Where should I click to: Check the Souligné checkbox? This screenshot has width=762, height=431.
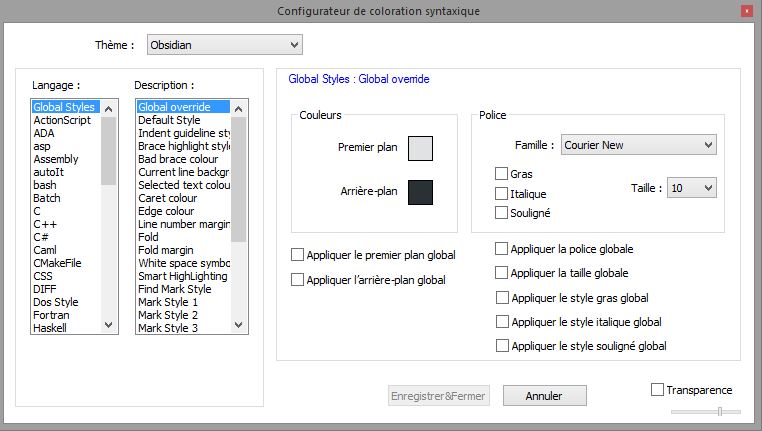(502, 212)
